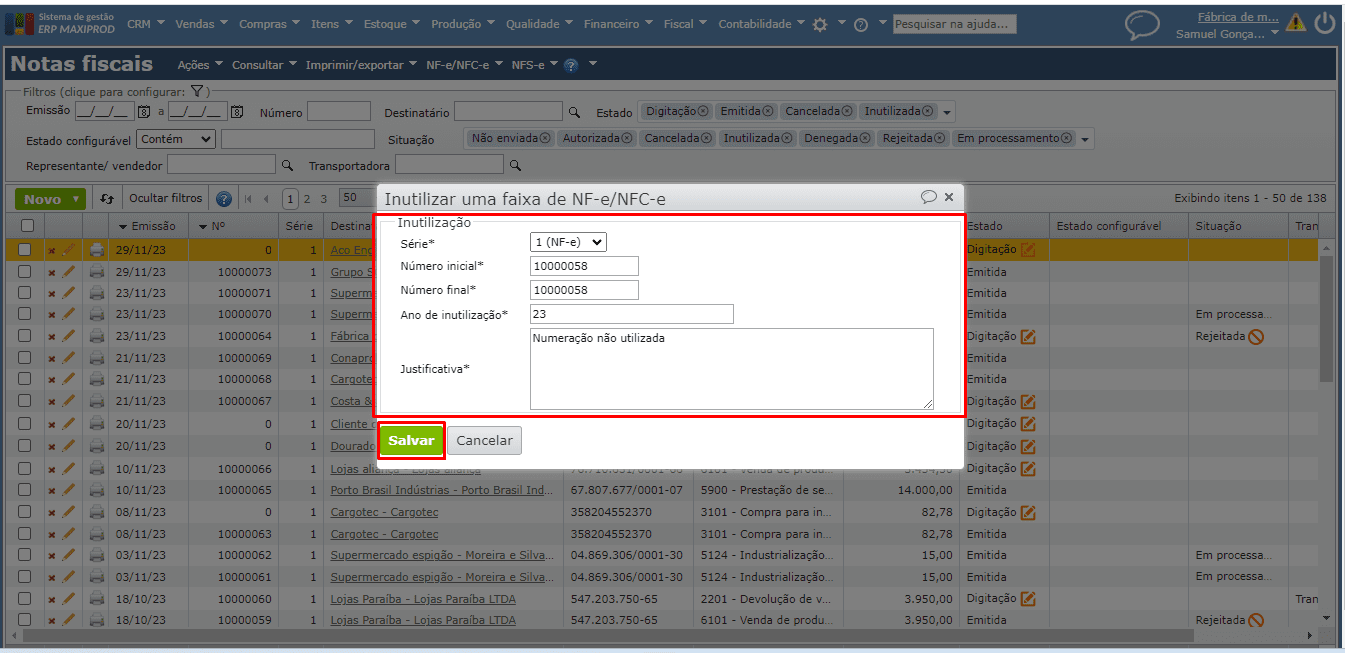Click the power logout icon
This screenshot has width=1345, height=653.
(1325, 23)
